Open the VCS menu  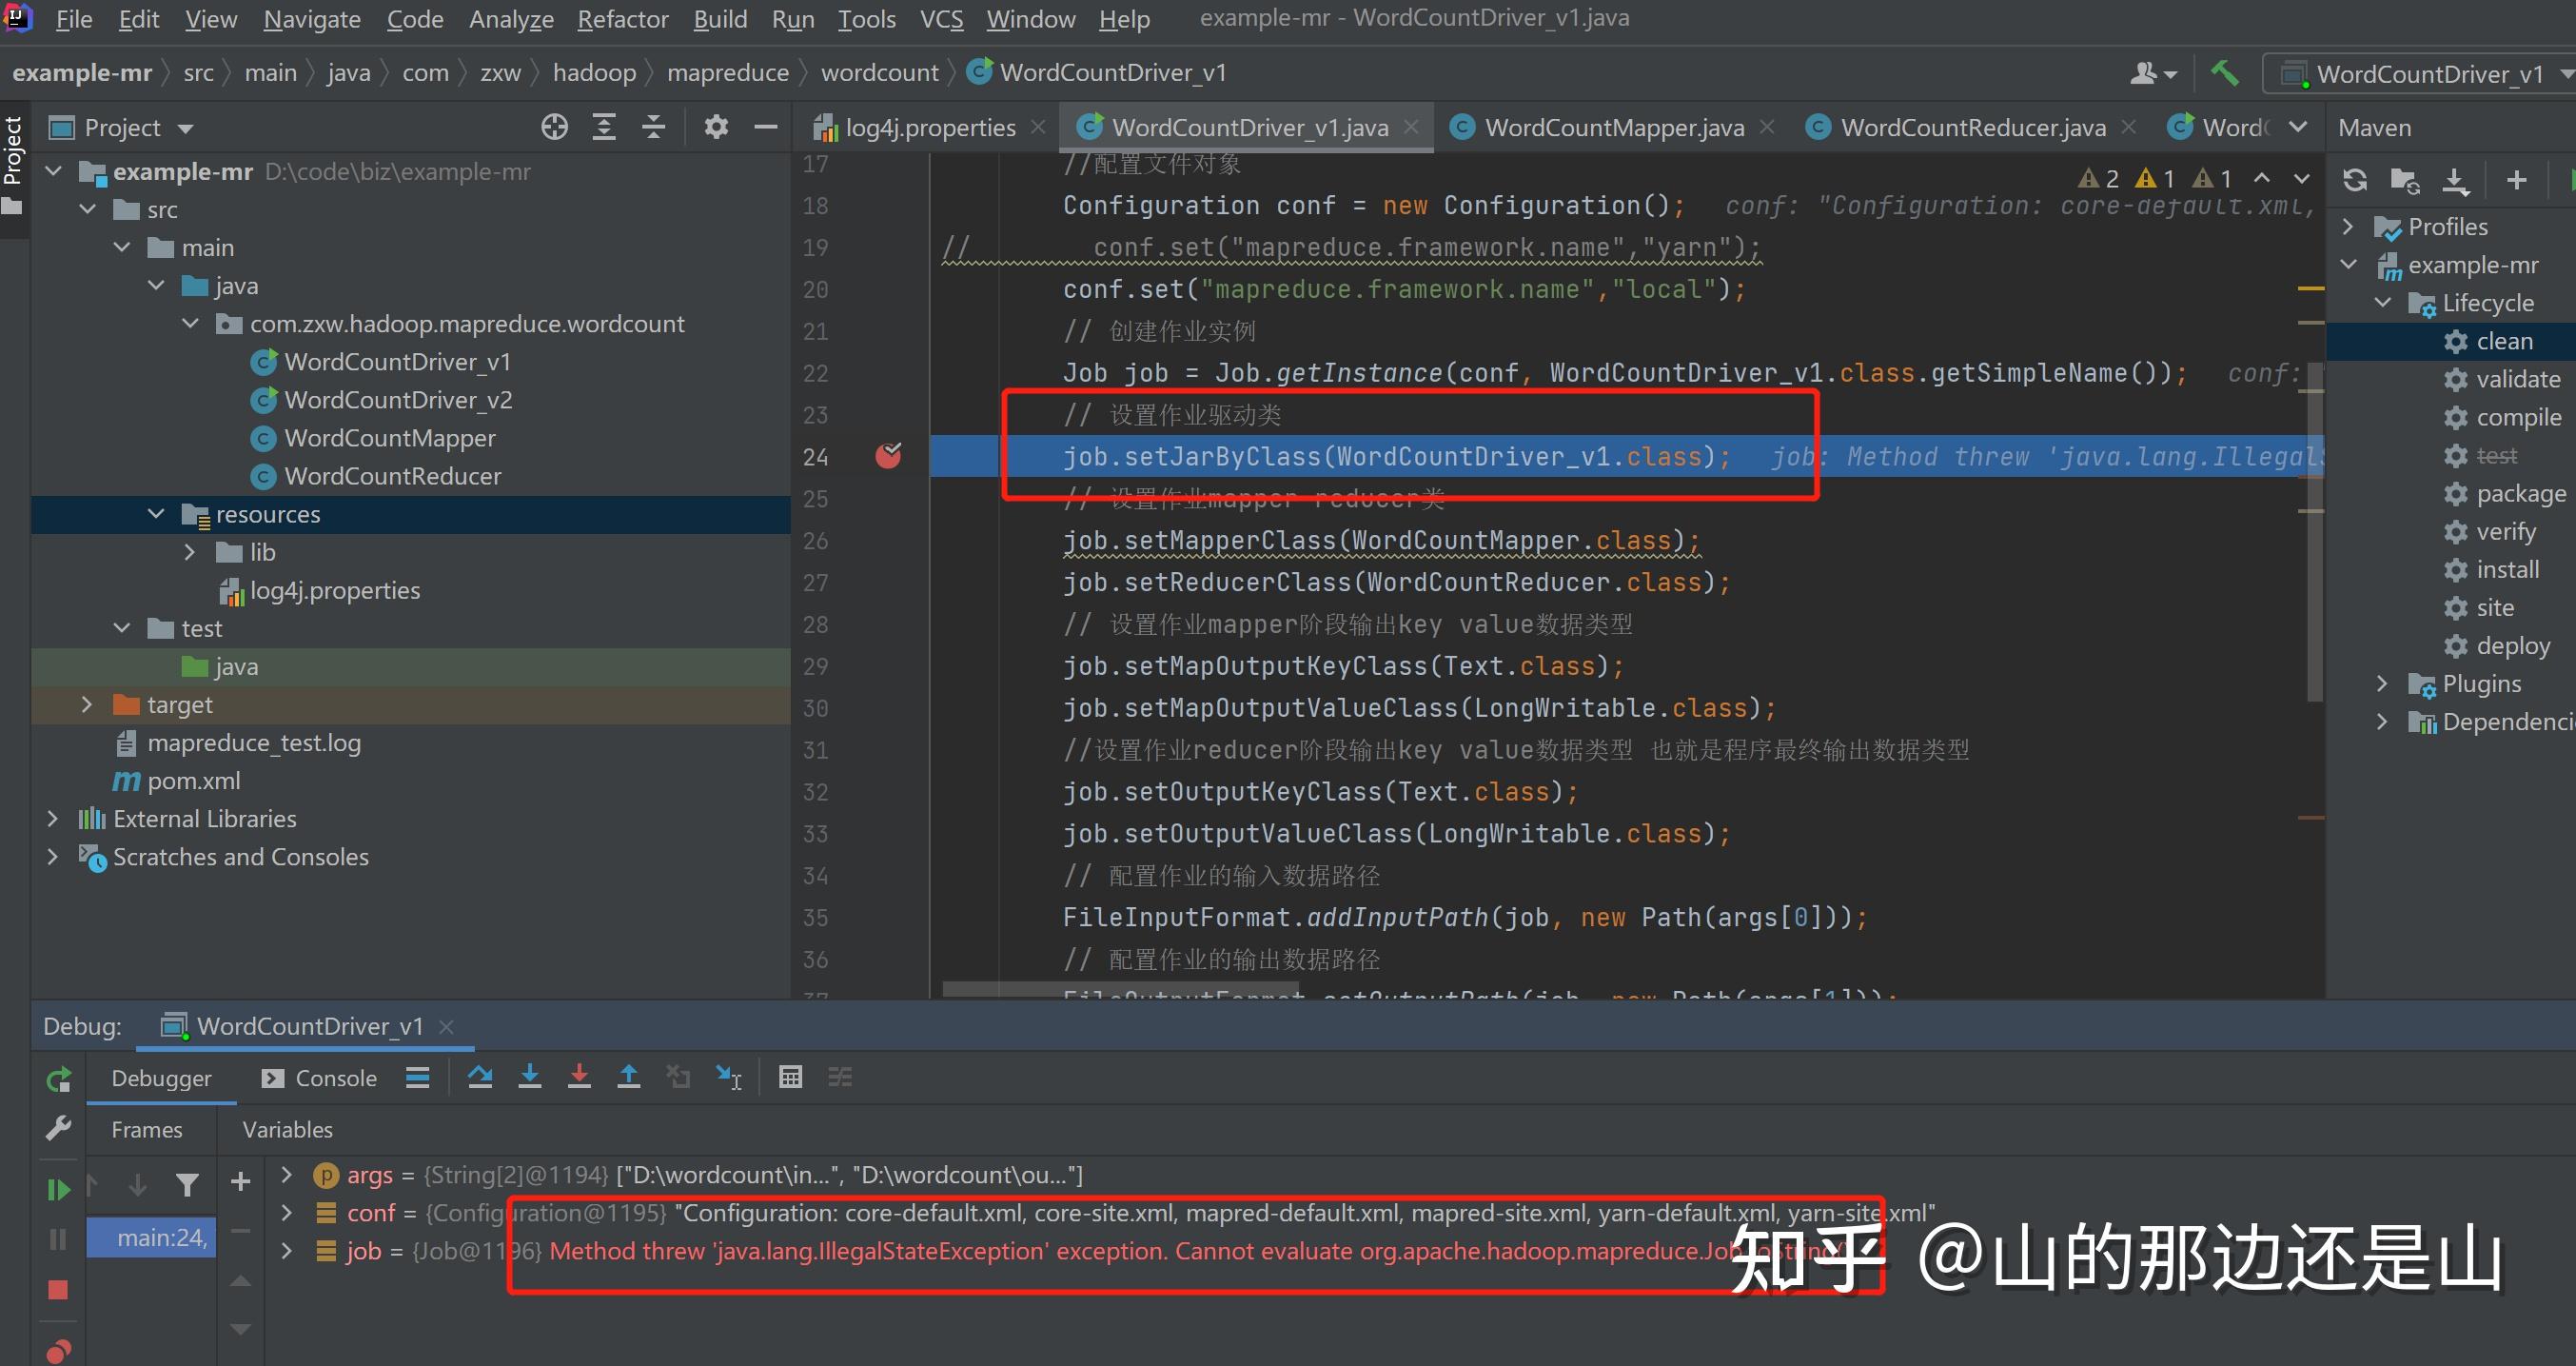pos(942,19)
